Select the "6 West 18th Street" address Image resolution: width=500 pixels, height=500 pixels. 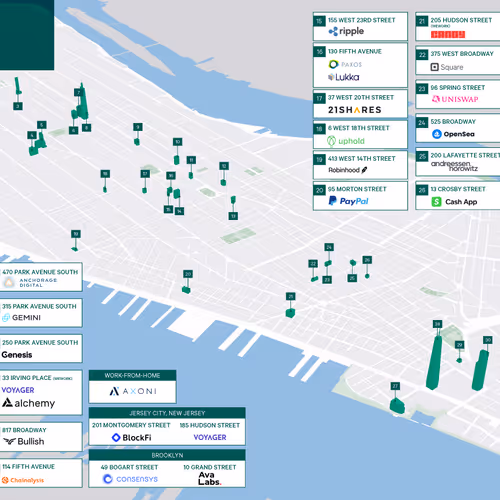(358, 128)
